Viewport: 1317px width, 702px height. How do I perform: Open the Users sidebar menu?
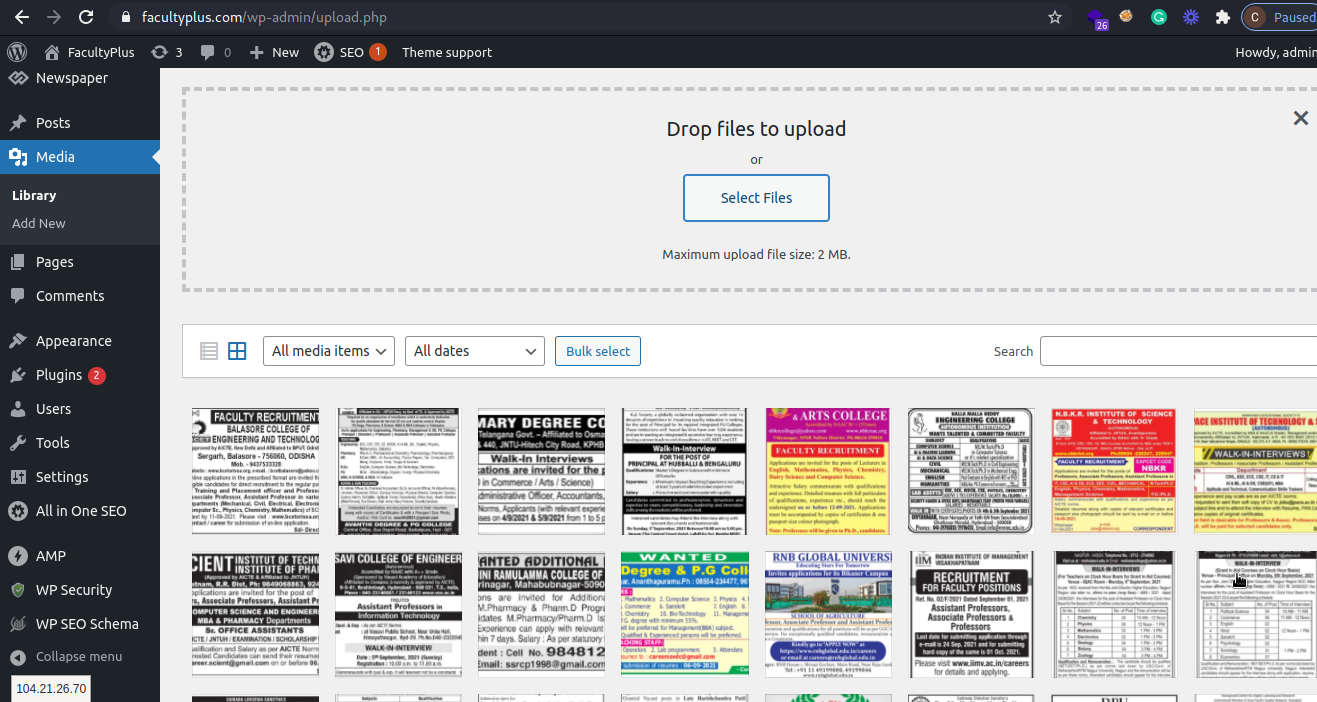(x=80, y=409)
